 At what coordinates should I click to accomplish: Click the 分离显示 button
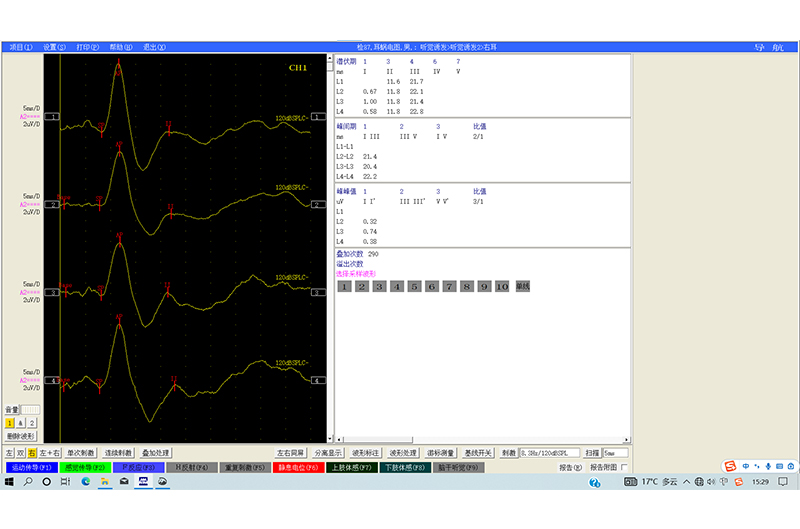click(x=328, y=453)
